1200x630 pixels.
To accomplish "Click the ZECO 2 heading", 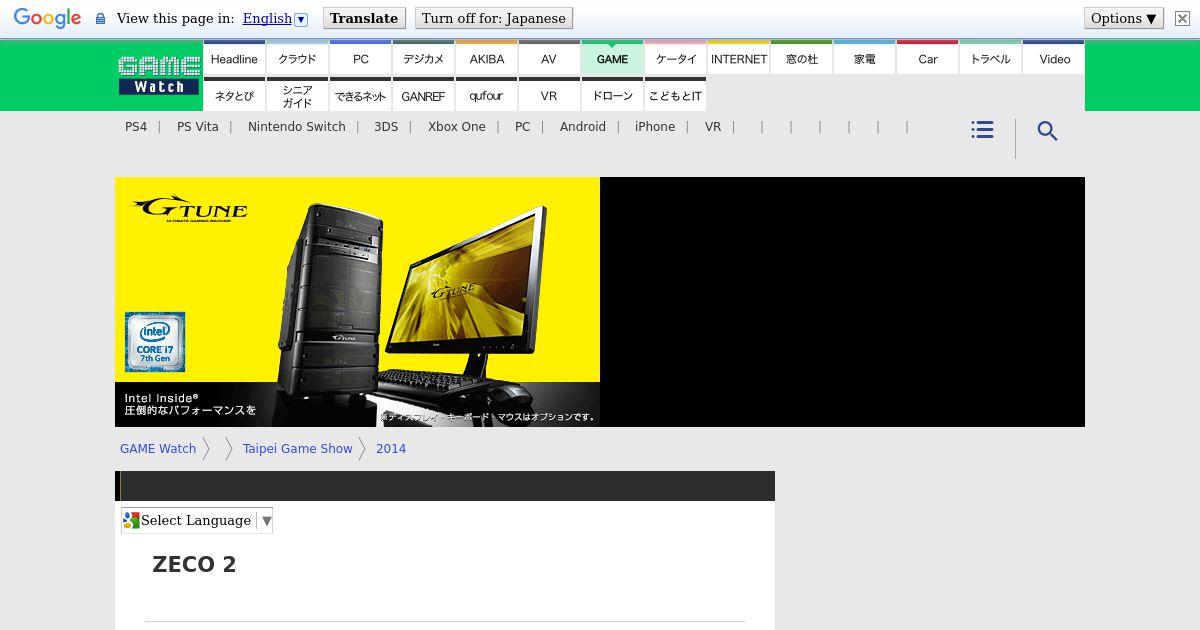I will [x=194, y=564].
